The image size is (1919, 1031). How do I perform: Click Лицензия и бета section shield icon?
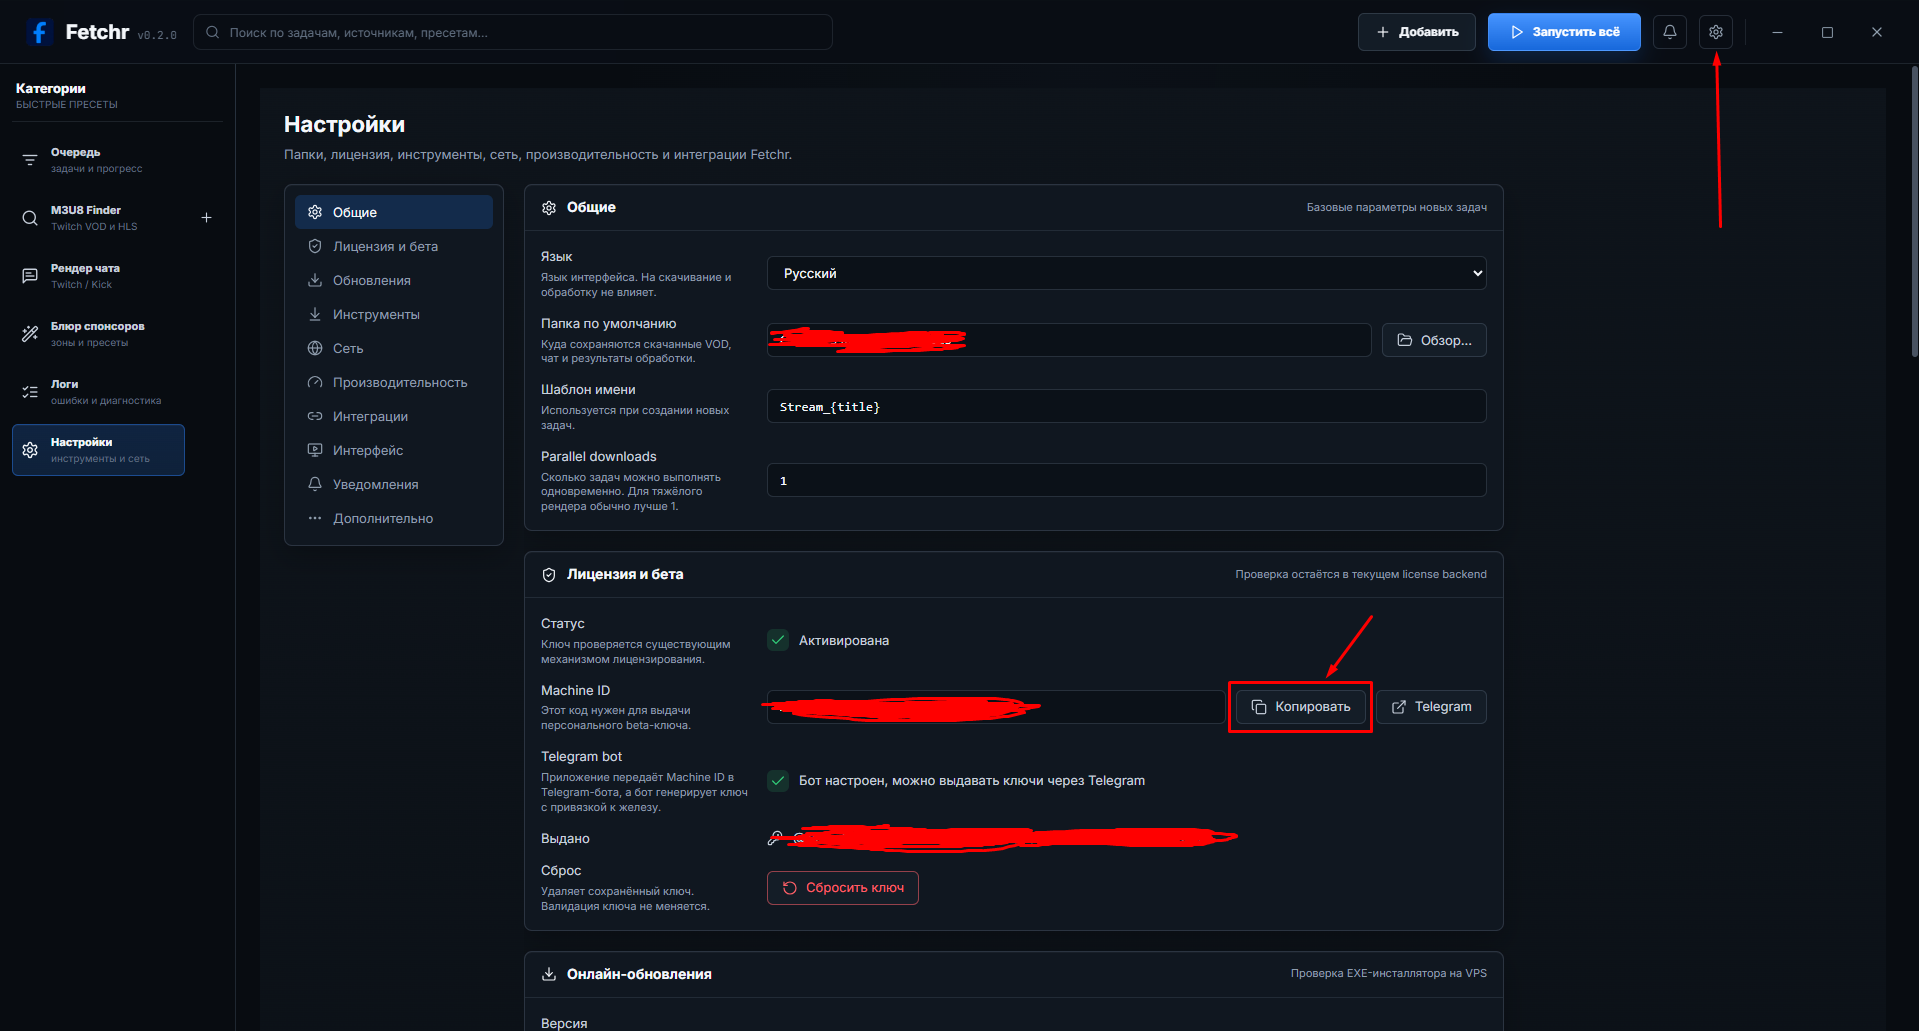point(549,575)
